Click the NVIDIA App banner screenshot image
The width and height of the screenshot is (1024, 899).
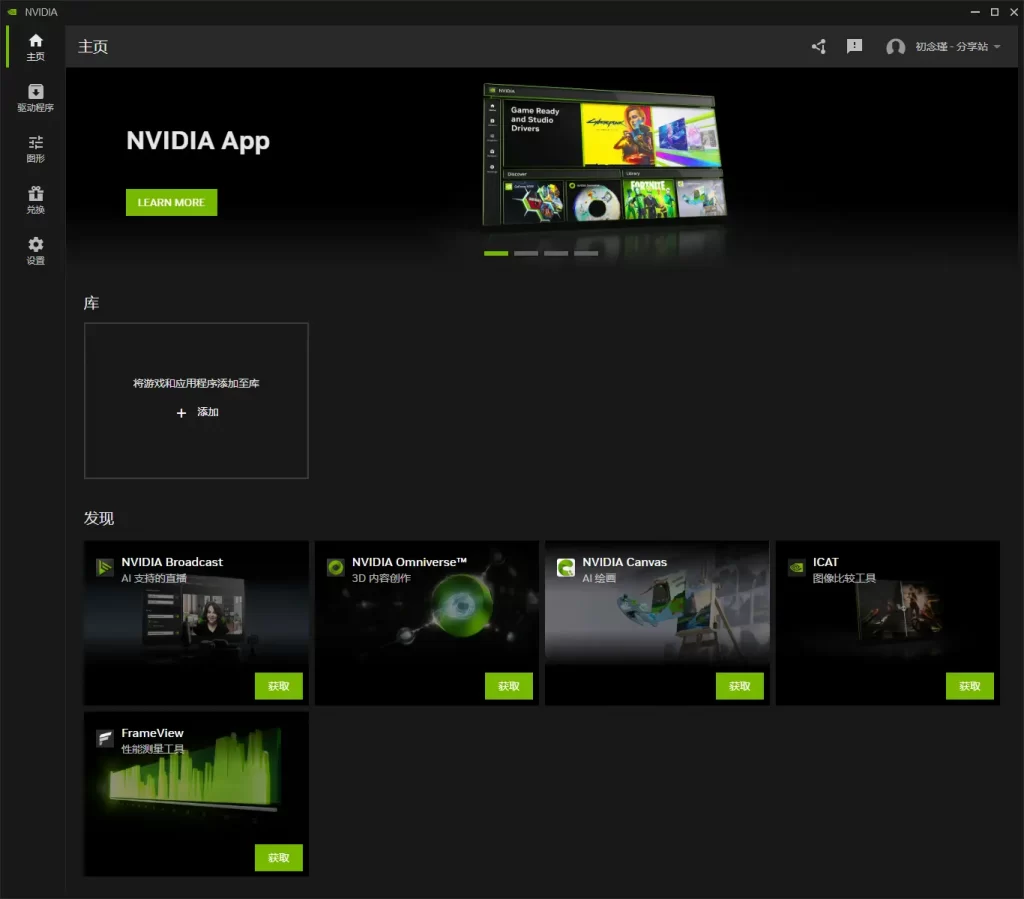point(604,155)
